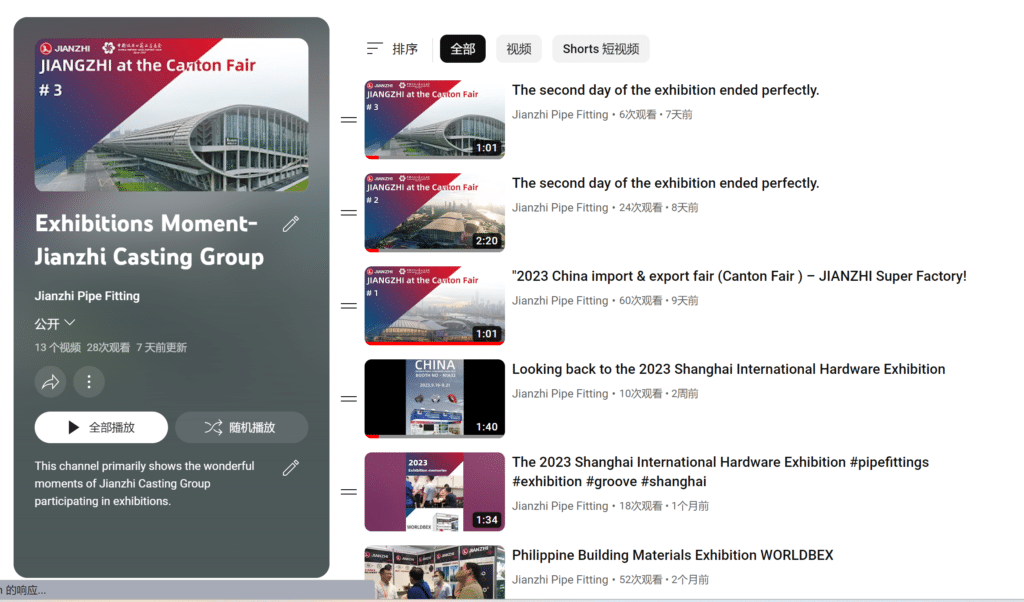Click channel name beside 52次观看 video
Viewport: 1024px width, 602px height.
560,580
